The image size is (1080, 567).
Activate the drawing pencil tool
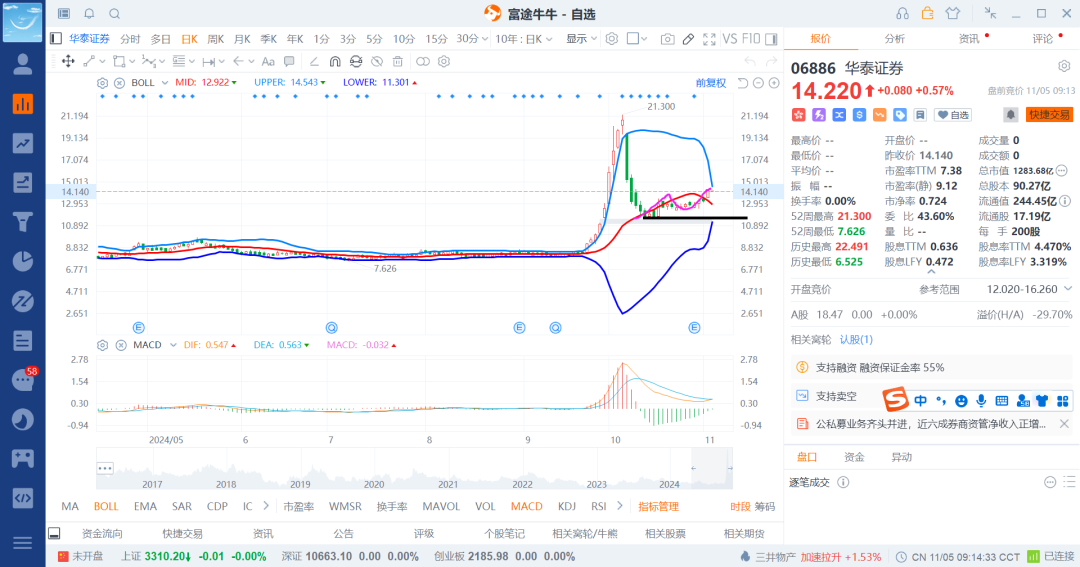click(688, 39)
